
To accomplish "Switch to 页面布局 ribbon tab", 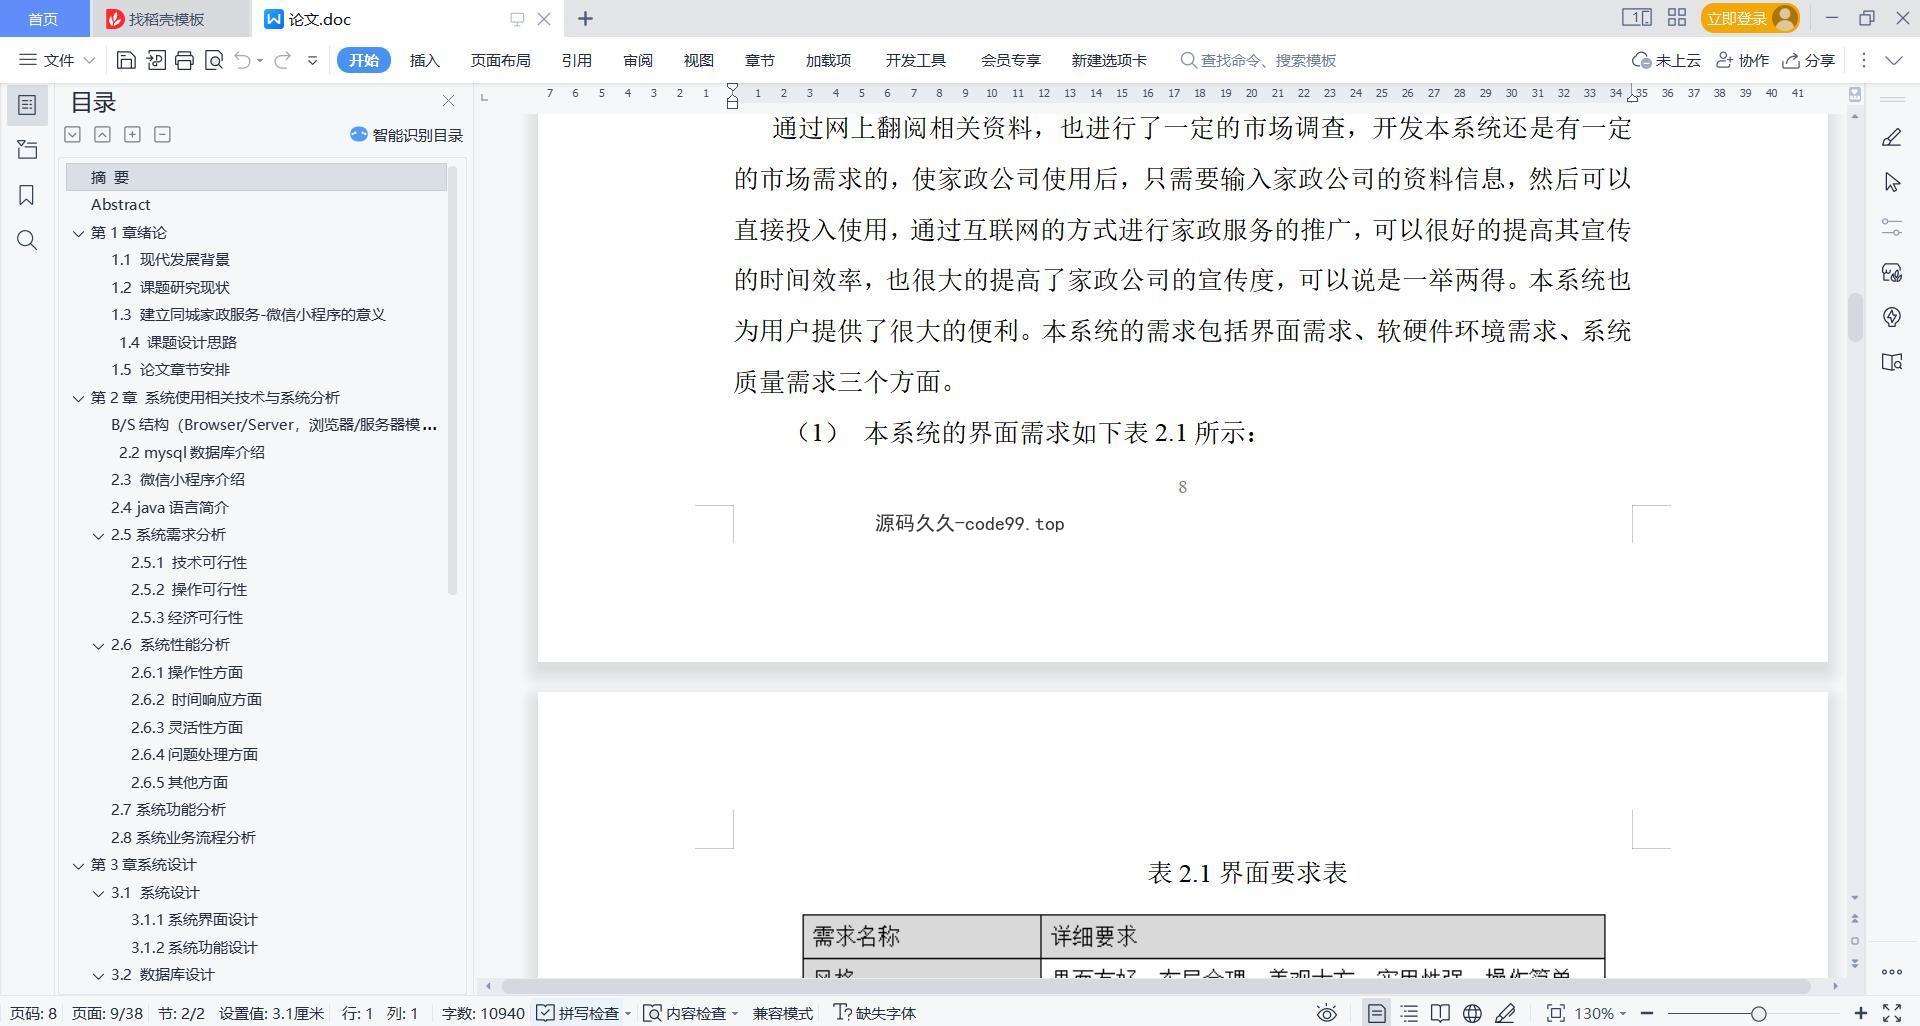I will click(500, 60).
